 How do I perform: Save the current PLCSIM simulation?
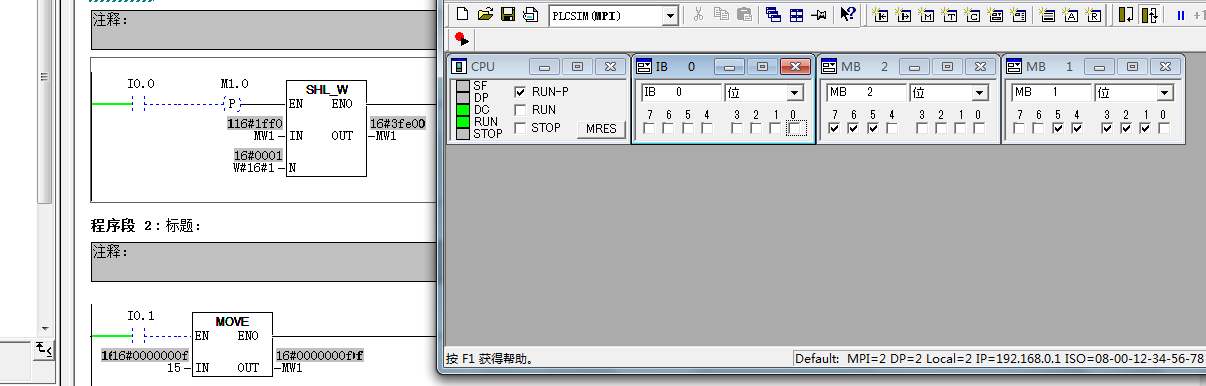[508, 15]
